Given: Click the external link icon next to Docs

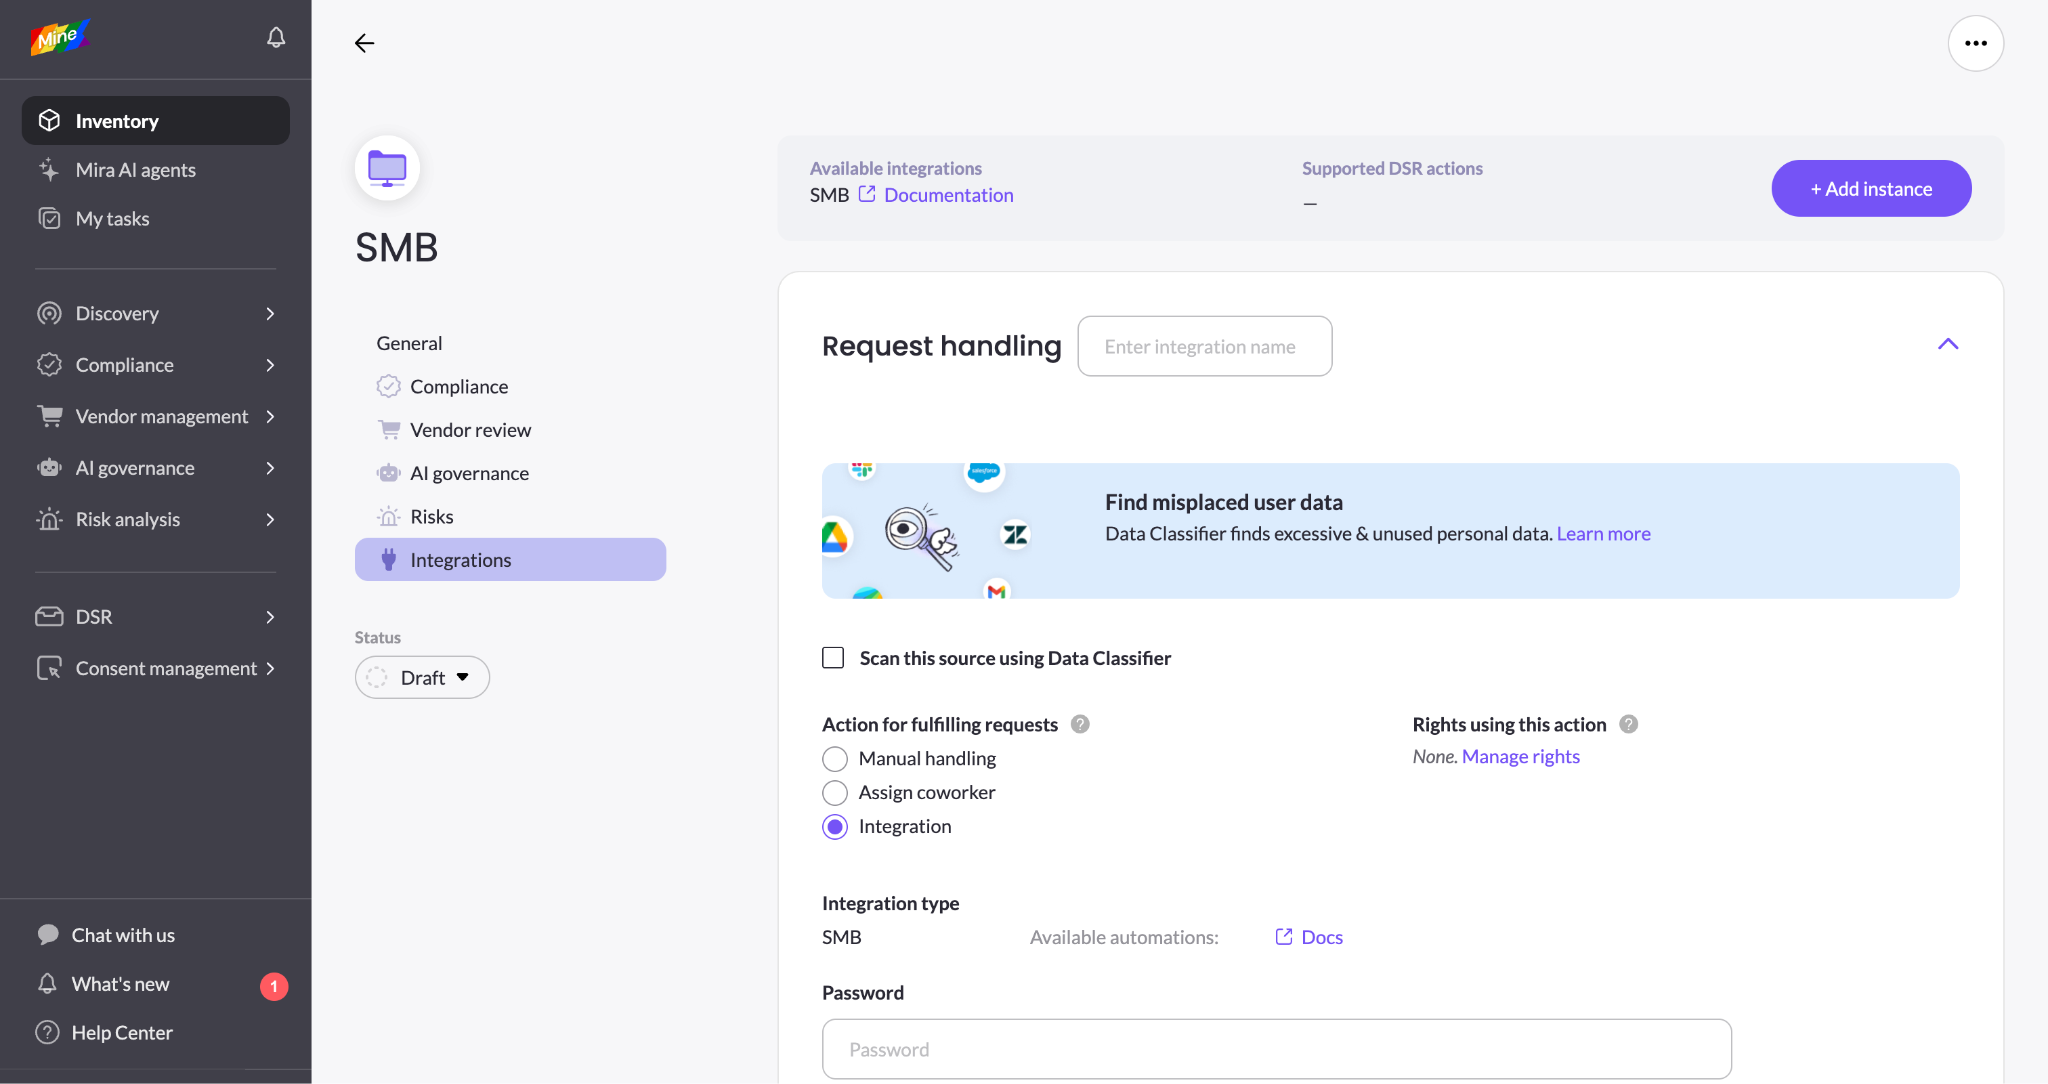Looking at the screenshot, I should (x=1284, y=937).
